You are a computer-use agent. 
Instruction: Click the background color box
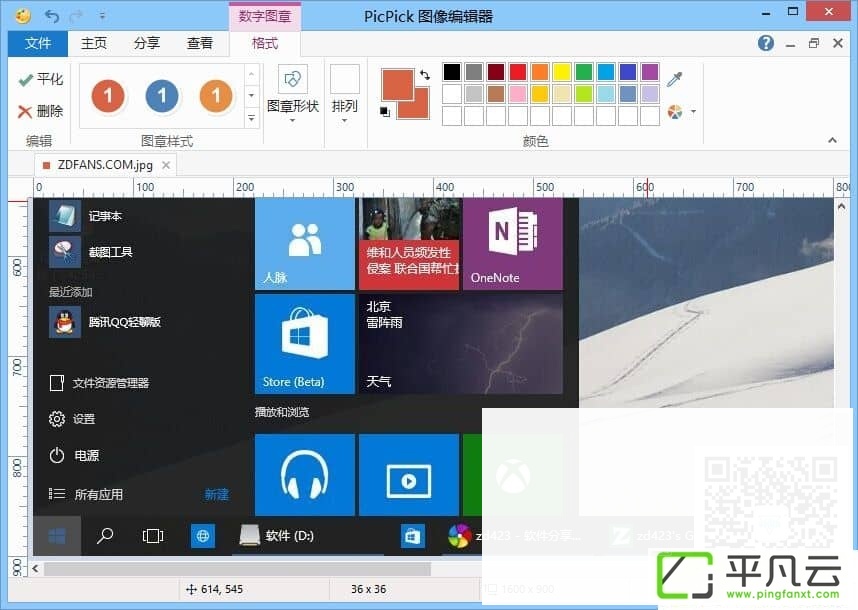(x=421, y=109)
